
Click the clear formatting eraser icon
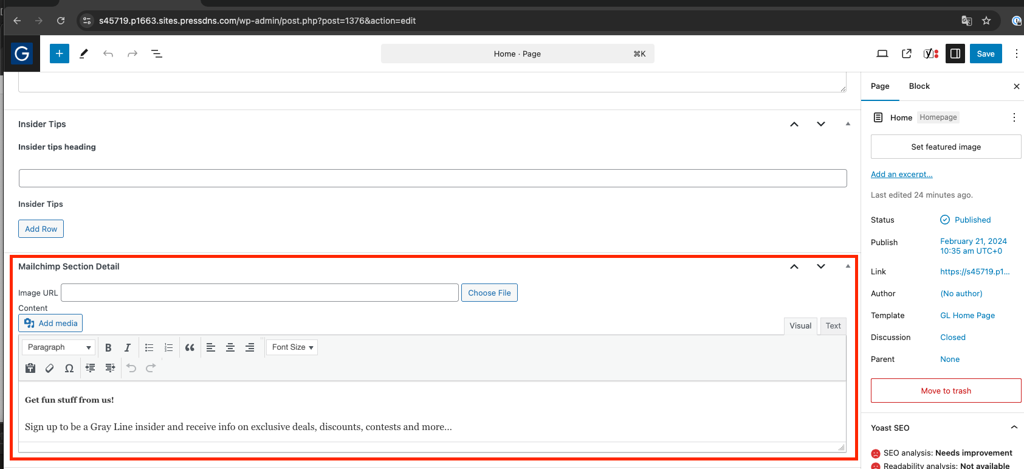pos(50,368)
